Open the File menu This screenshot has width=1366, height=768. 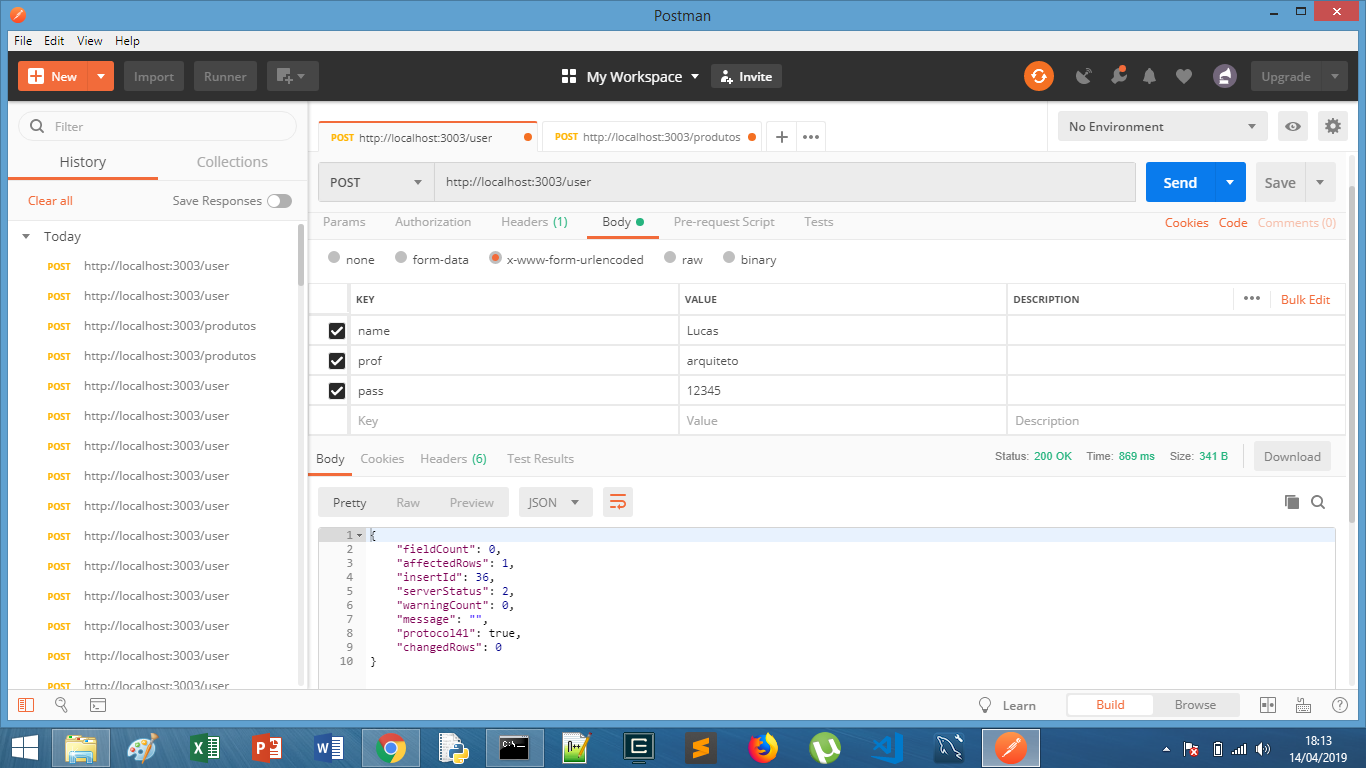tap(23, 41)
